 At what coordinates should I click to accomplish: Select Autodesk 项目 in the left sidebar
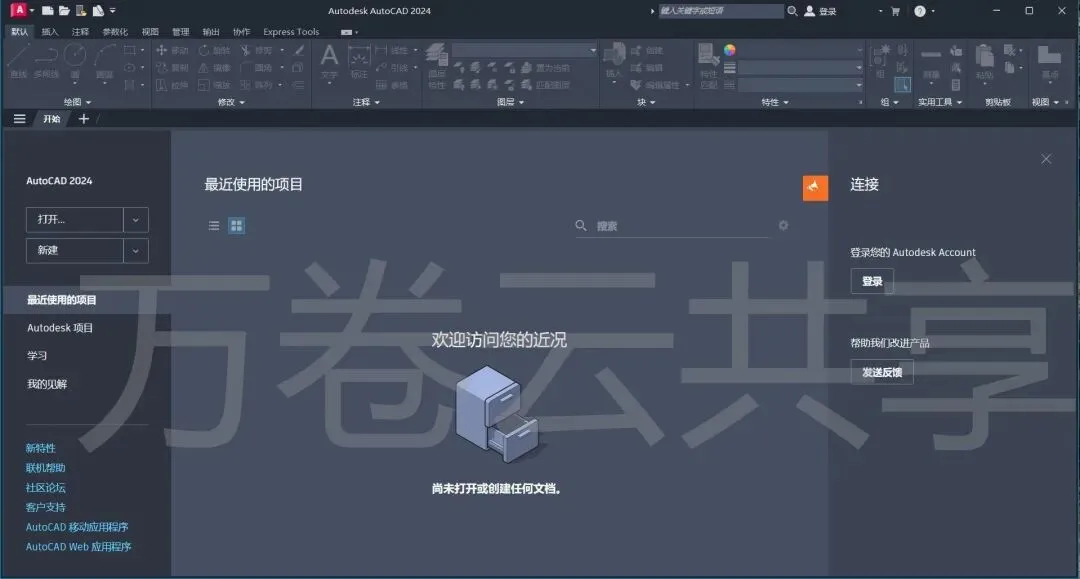click(60, 328)
